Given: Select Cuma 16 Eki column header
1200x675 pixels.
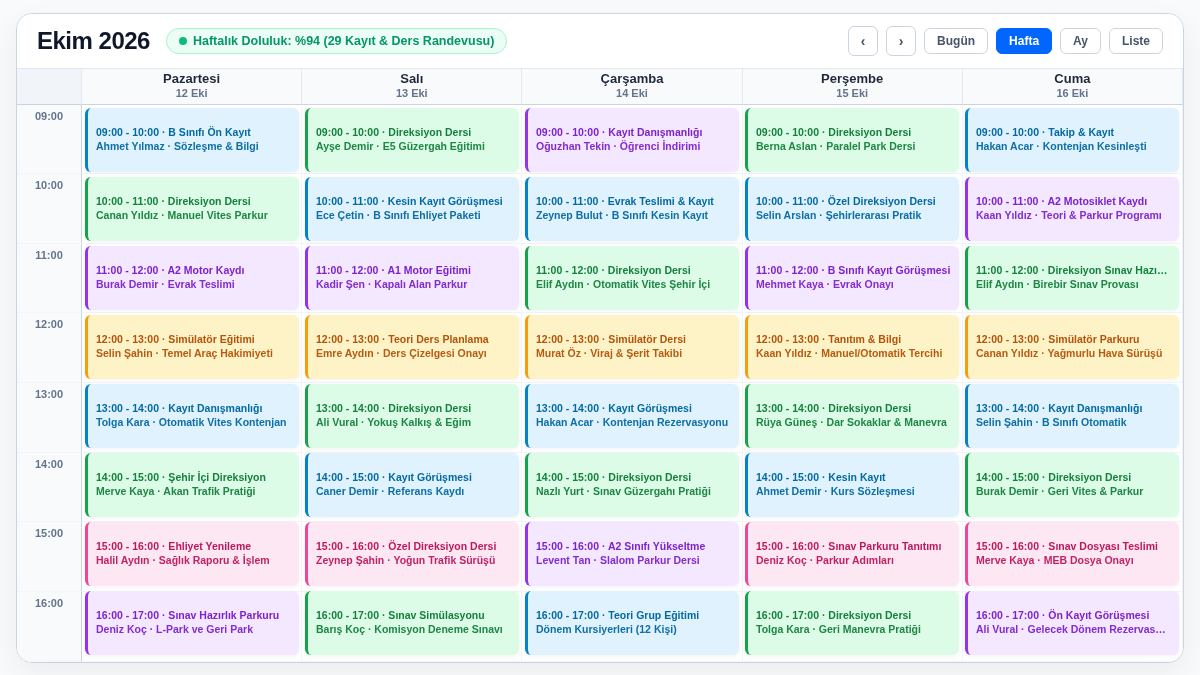Looking at the screenshot, I should pyautogui.click(x=1072, y=86).
